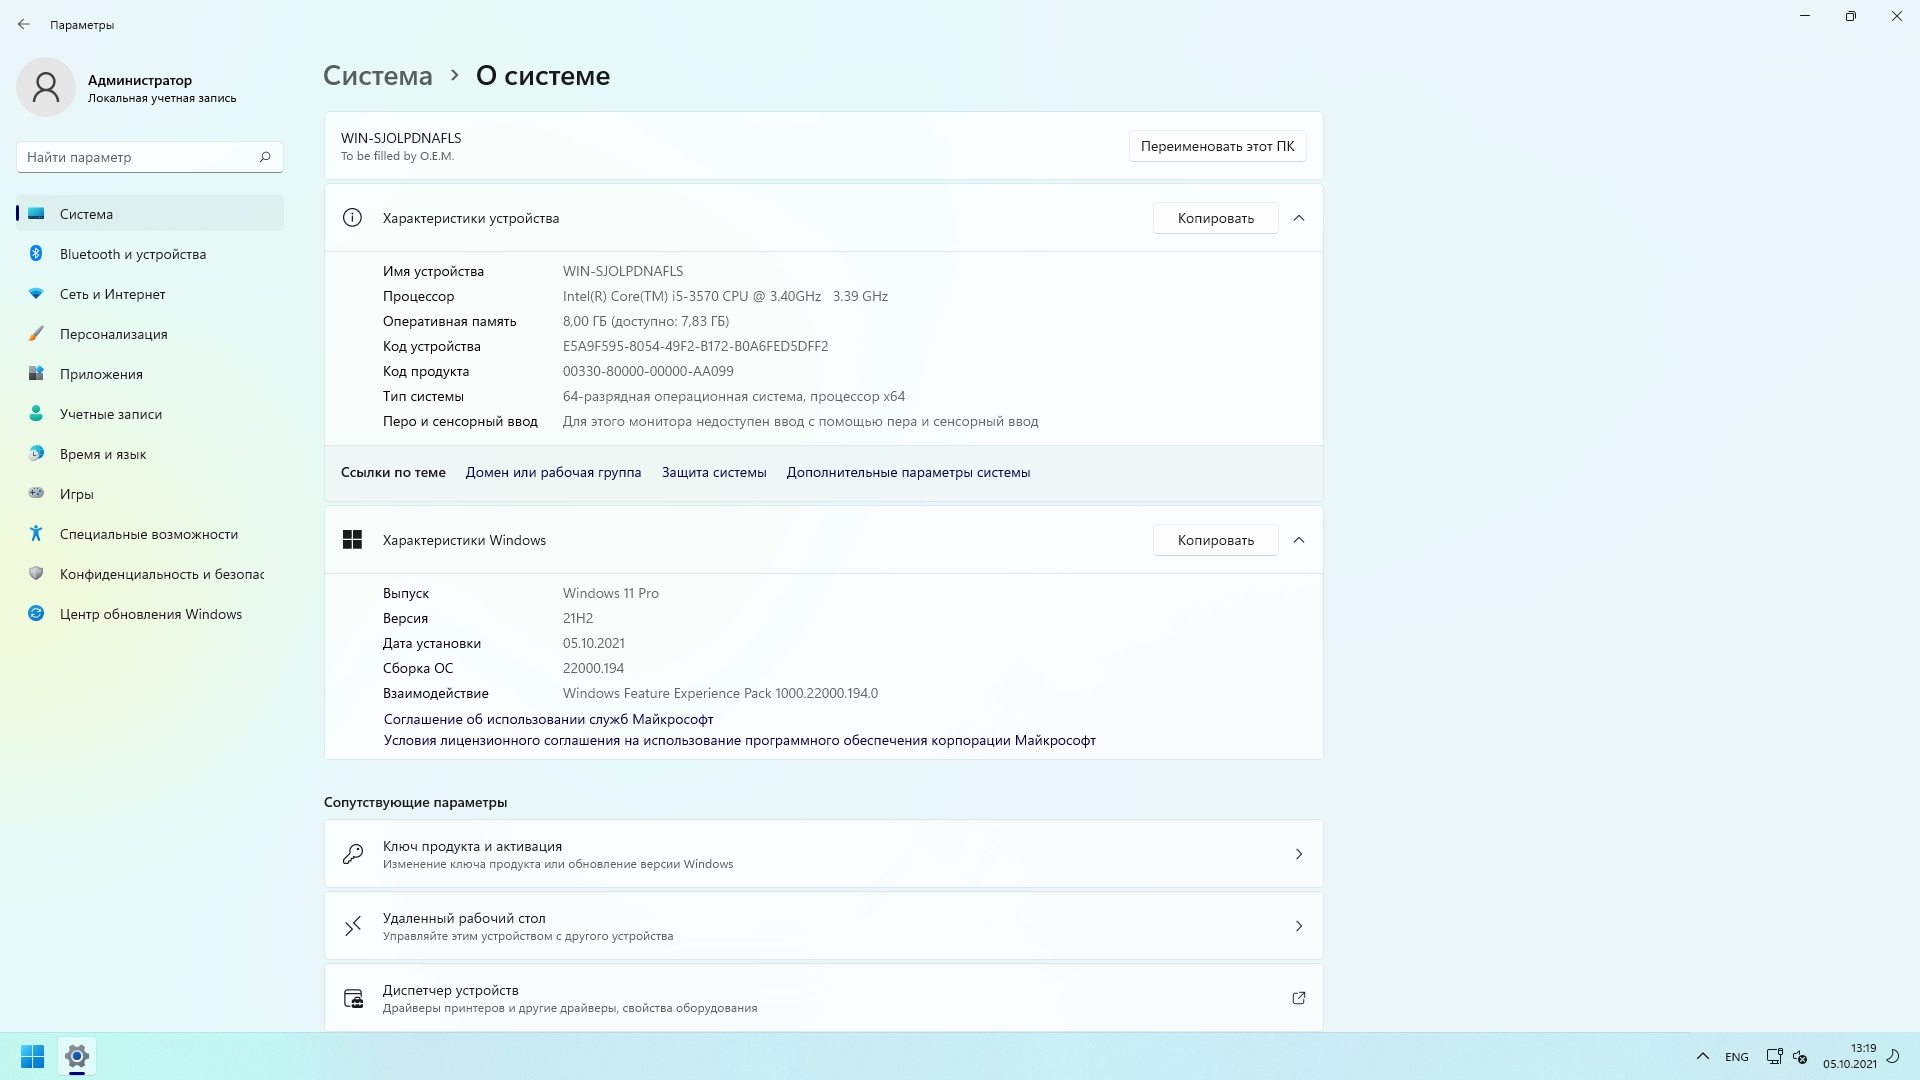Collapse the Windows specifications section
The image size is (1920, 1080).
point(1298,540)
